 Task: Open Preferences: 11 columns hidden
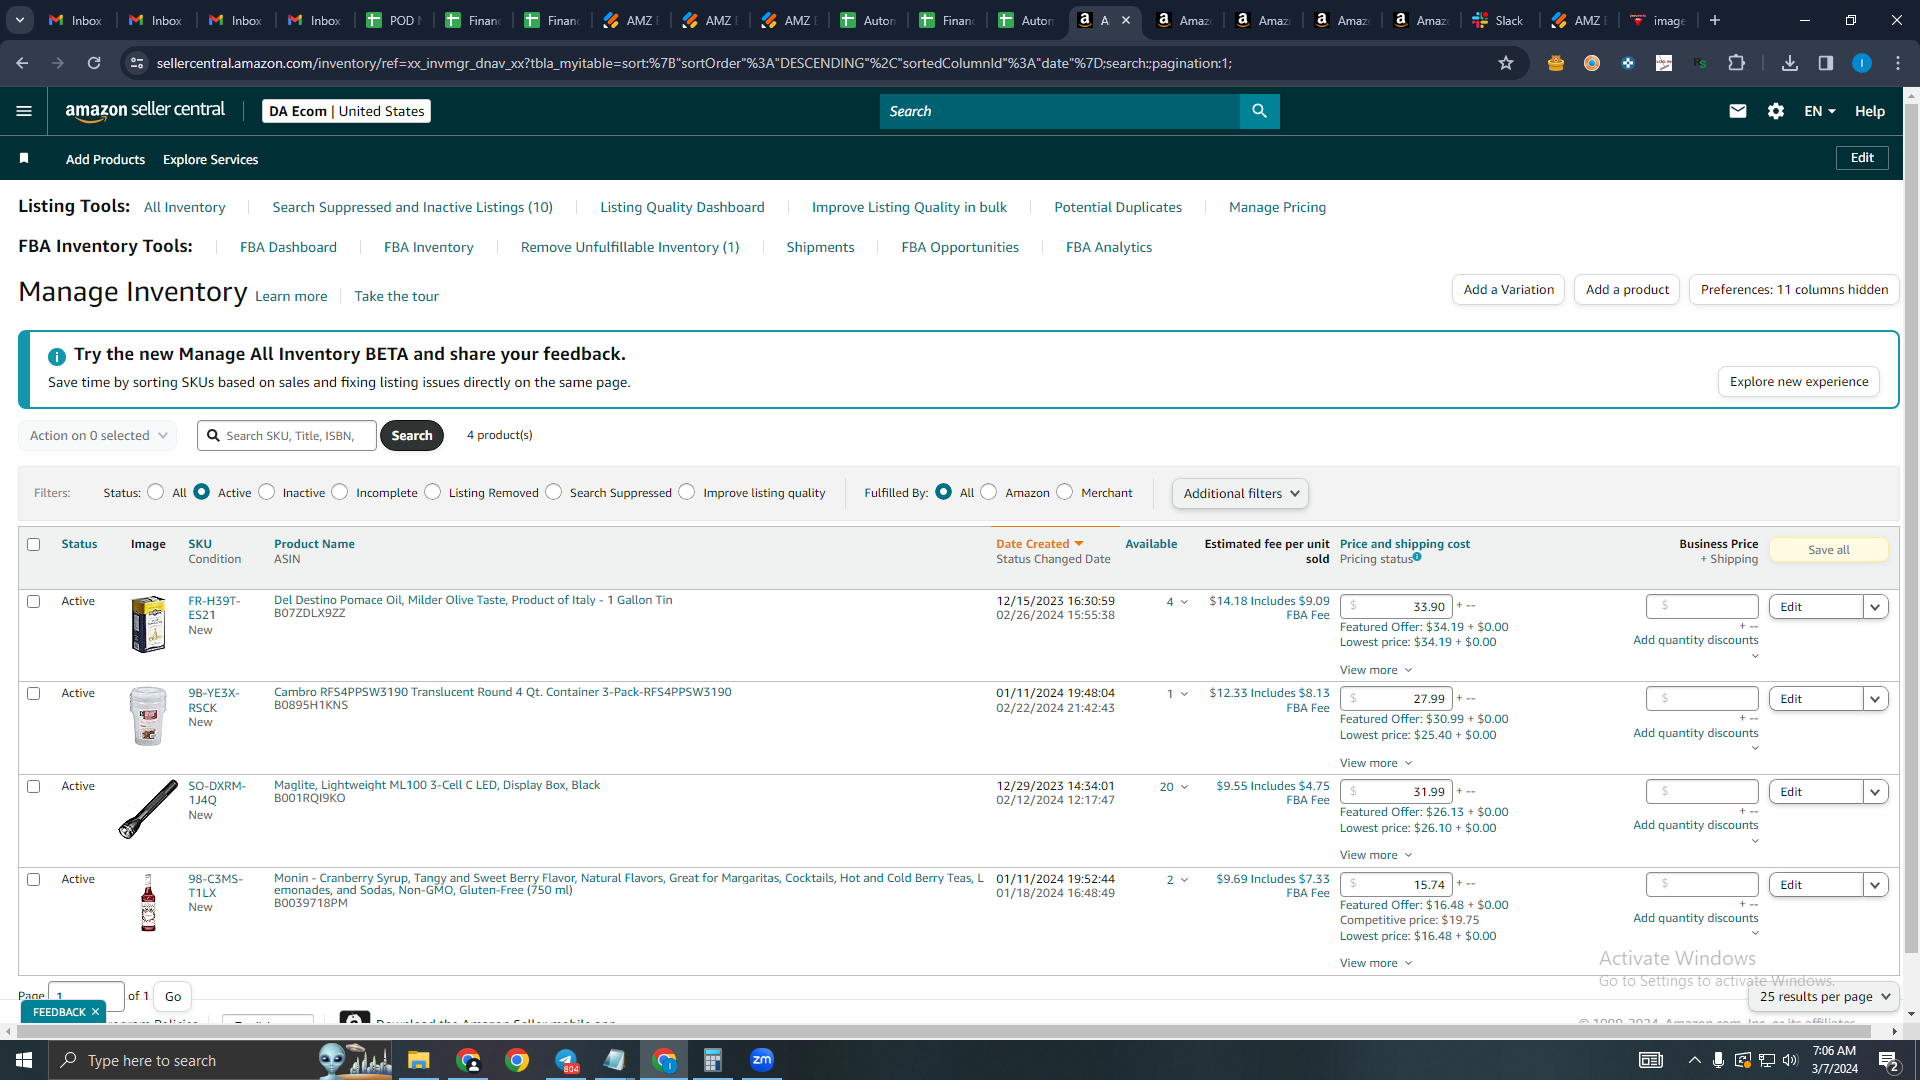1794,290
